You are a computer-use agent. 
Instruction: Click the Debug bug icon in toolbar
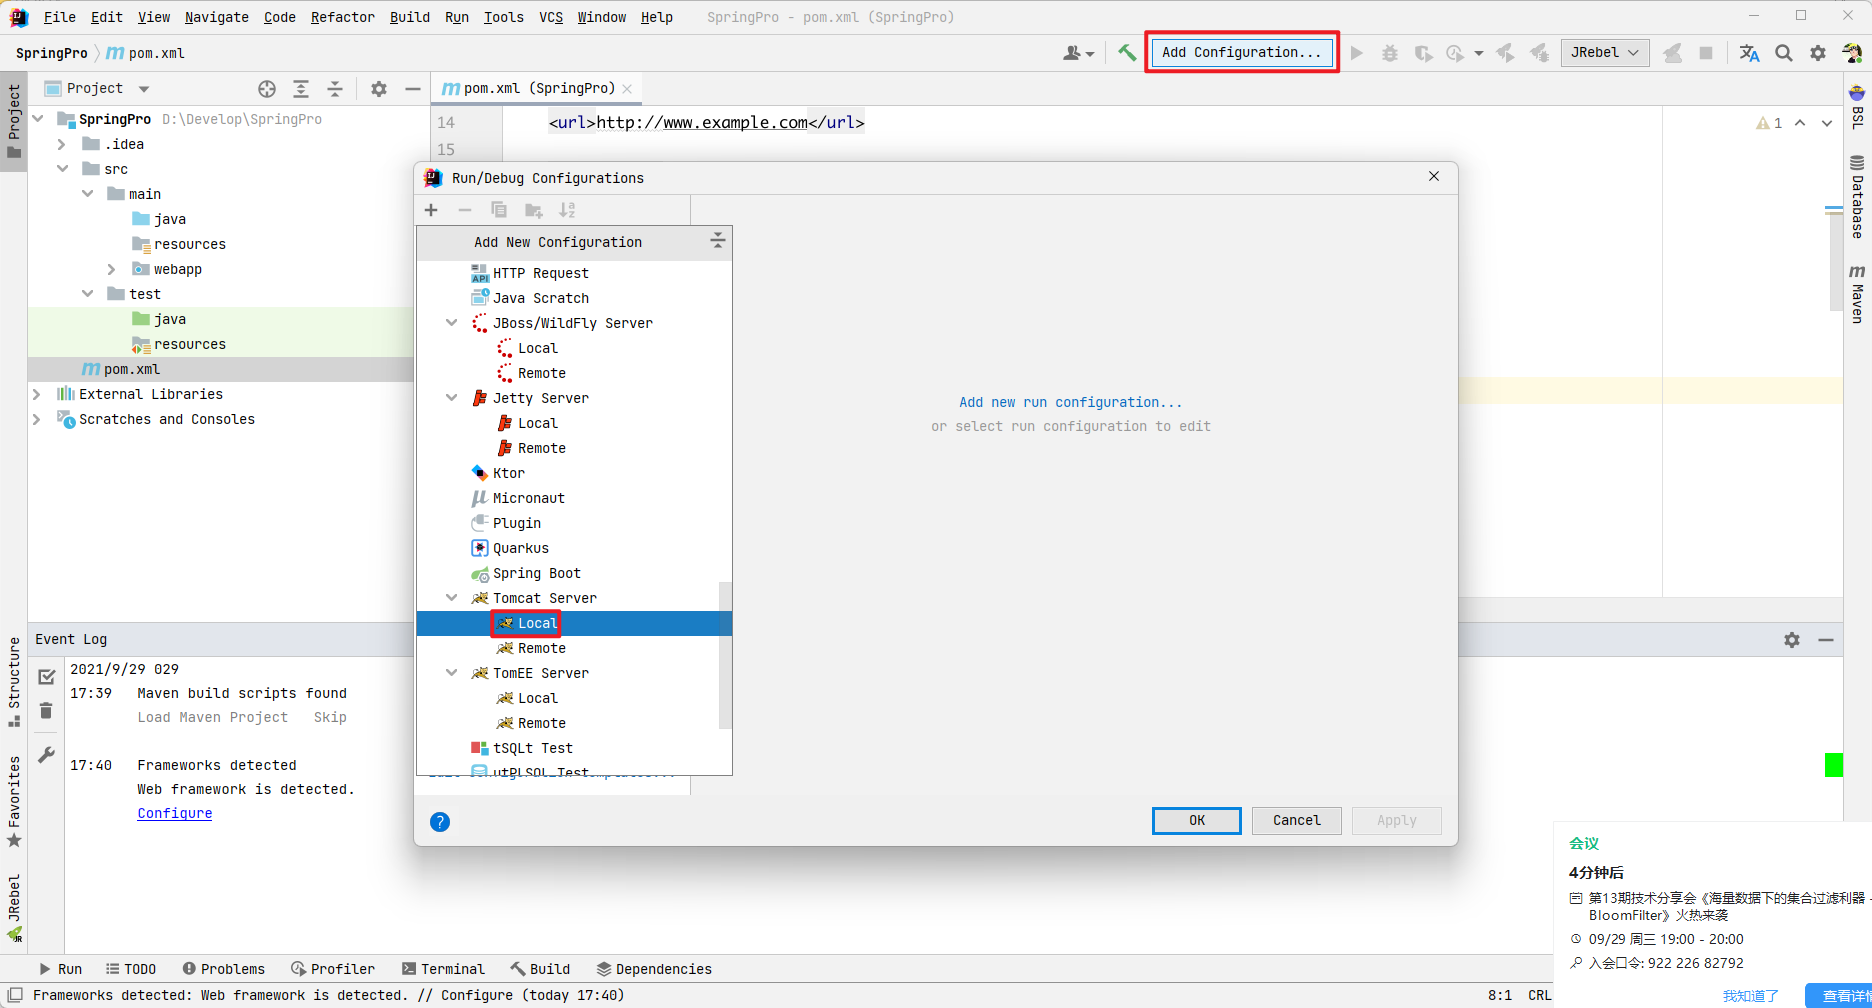(x=1390, y=53)
